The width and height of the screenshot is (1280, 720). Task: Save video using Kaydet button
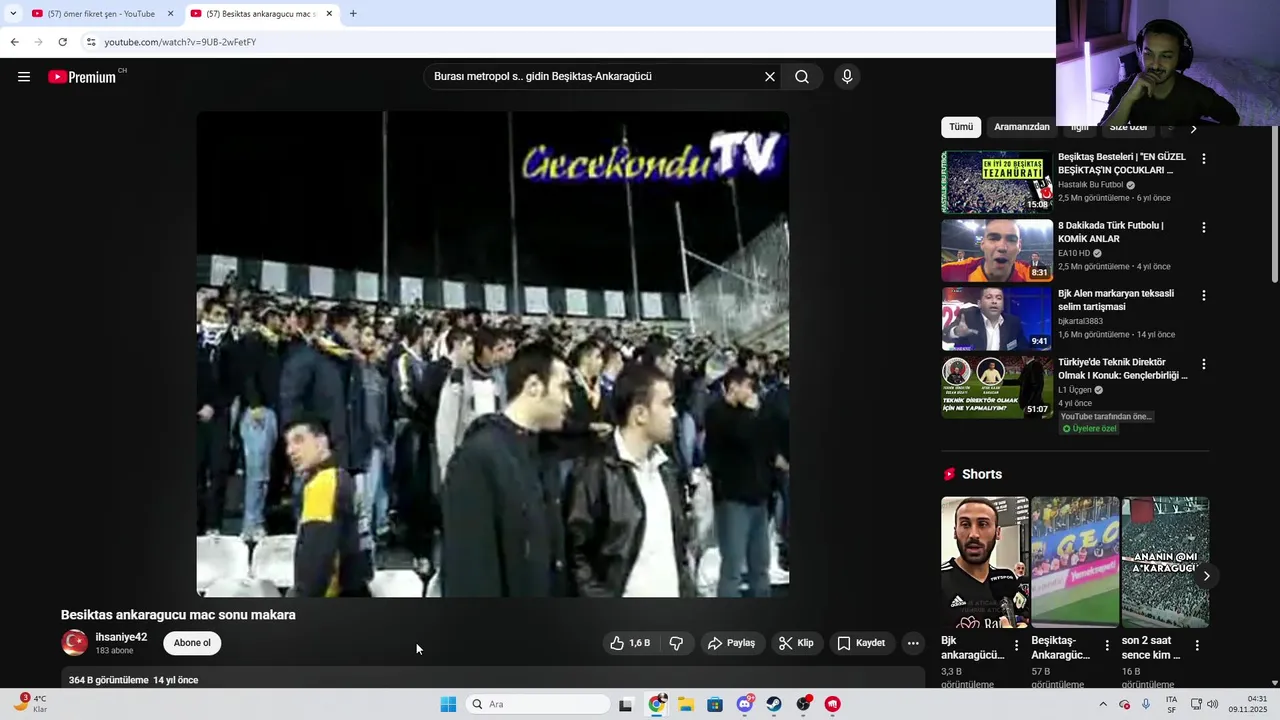[861, 643]
